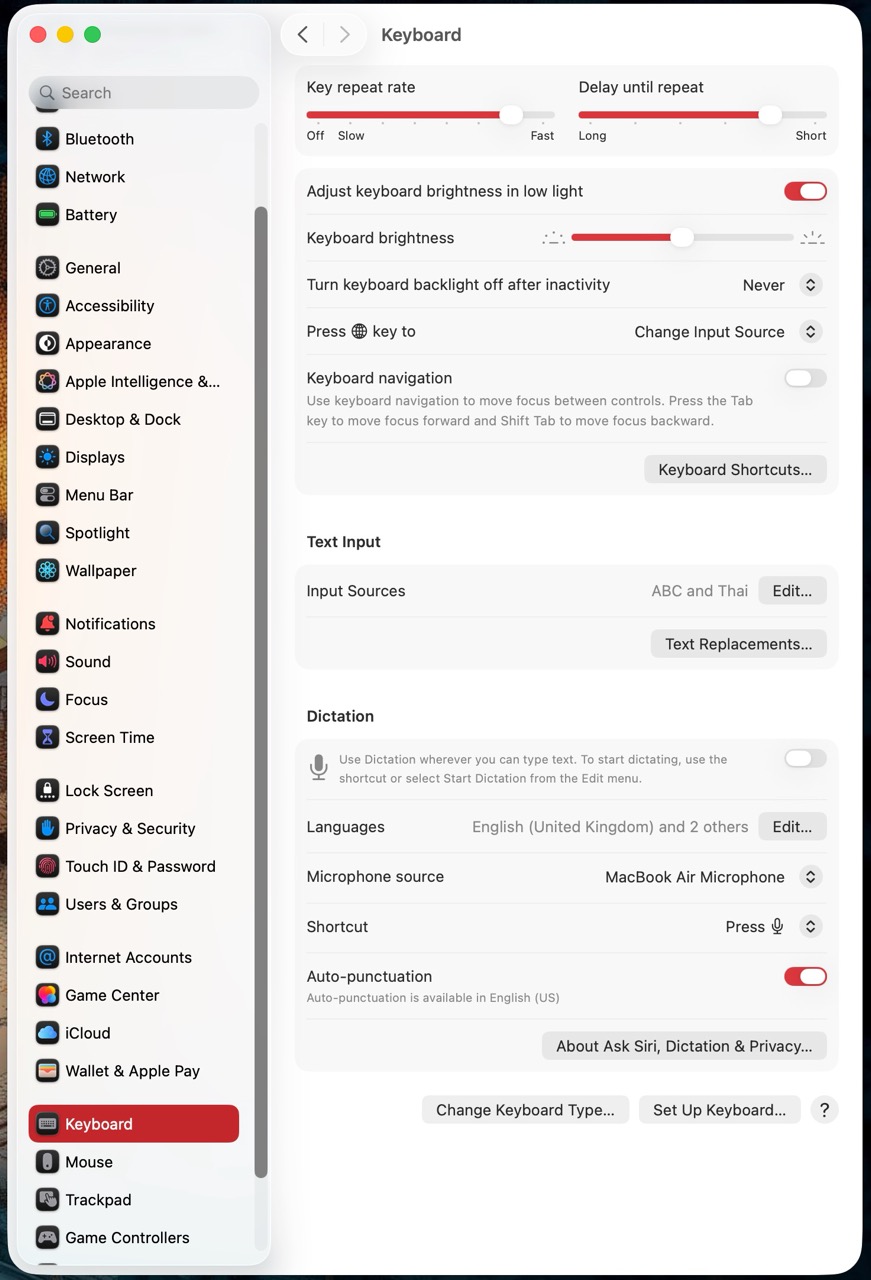Open Game Controllers in sidebar
The height and width of the screenshot is (1280, 871).
[133, 1238]
